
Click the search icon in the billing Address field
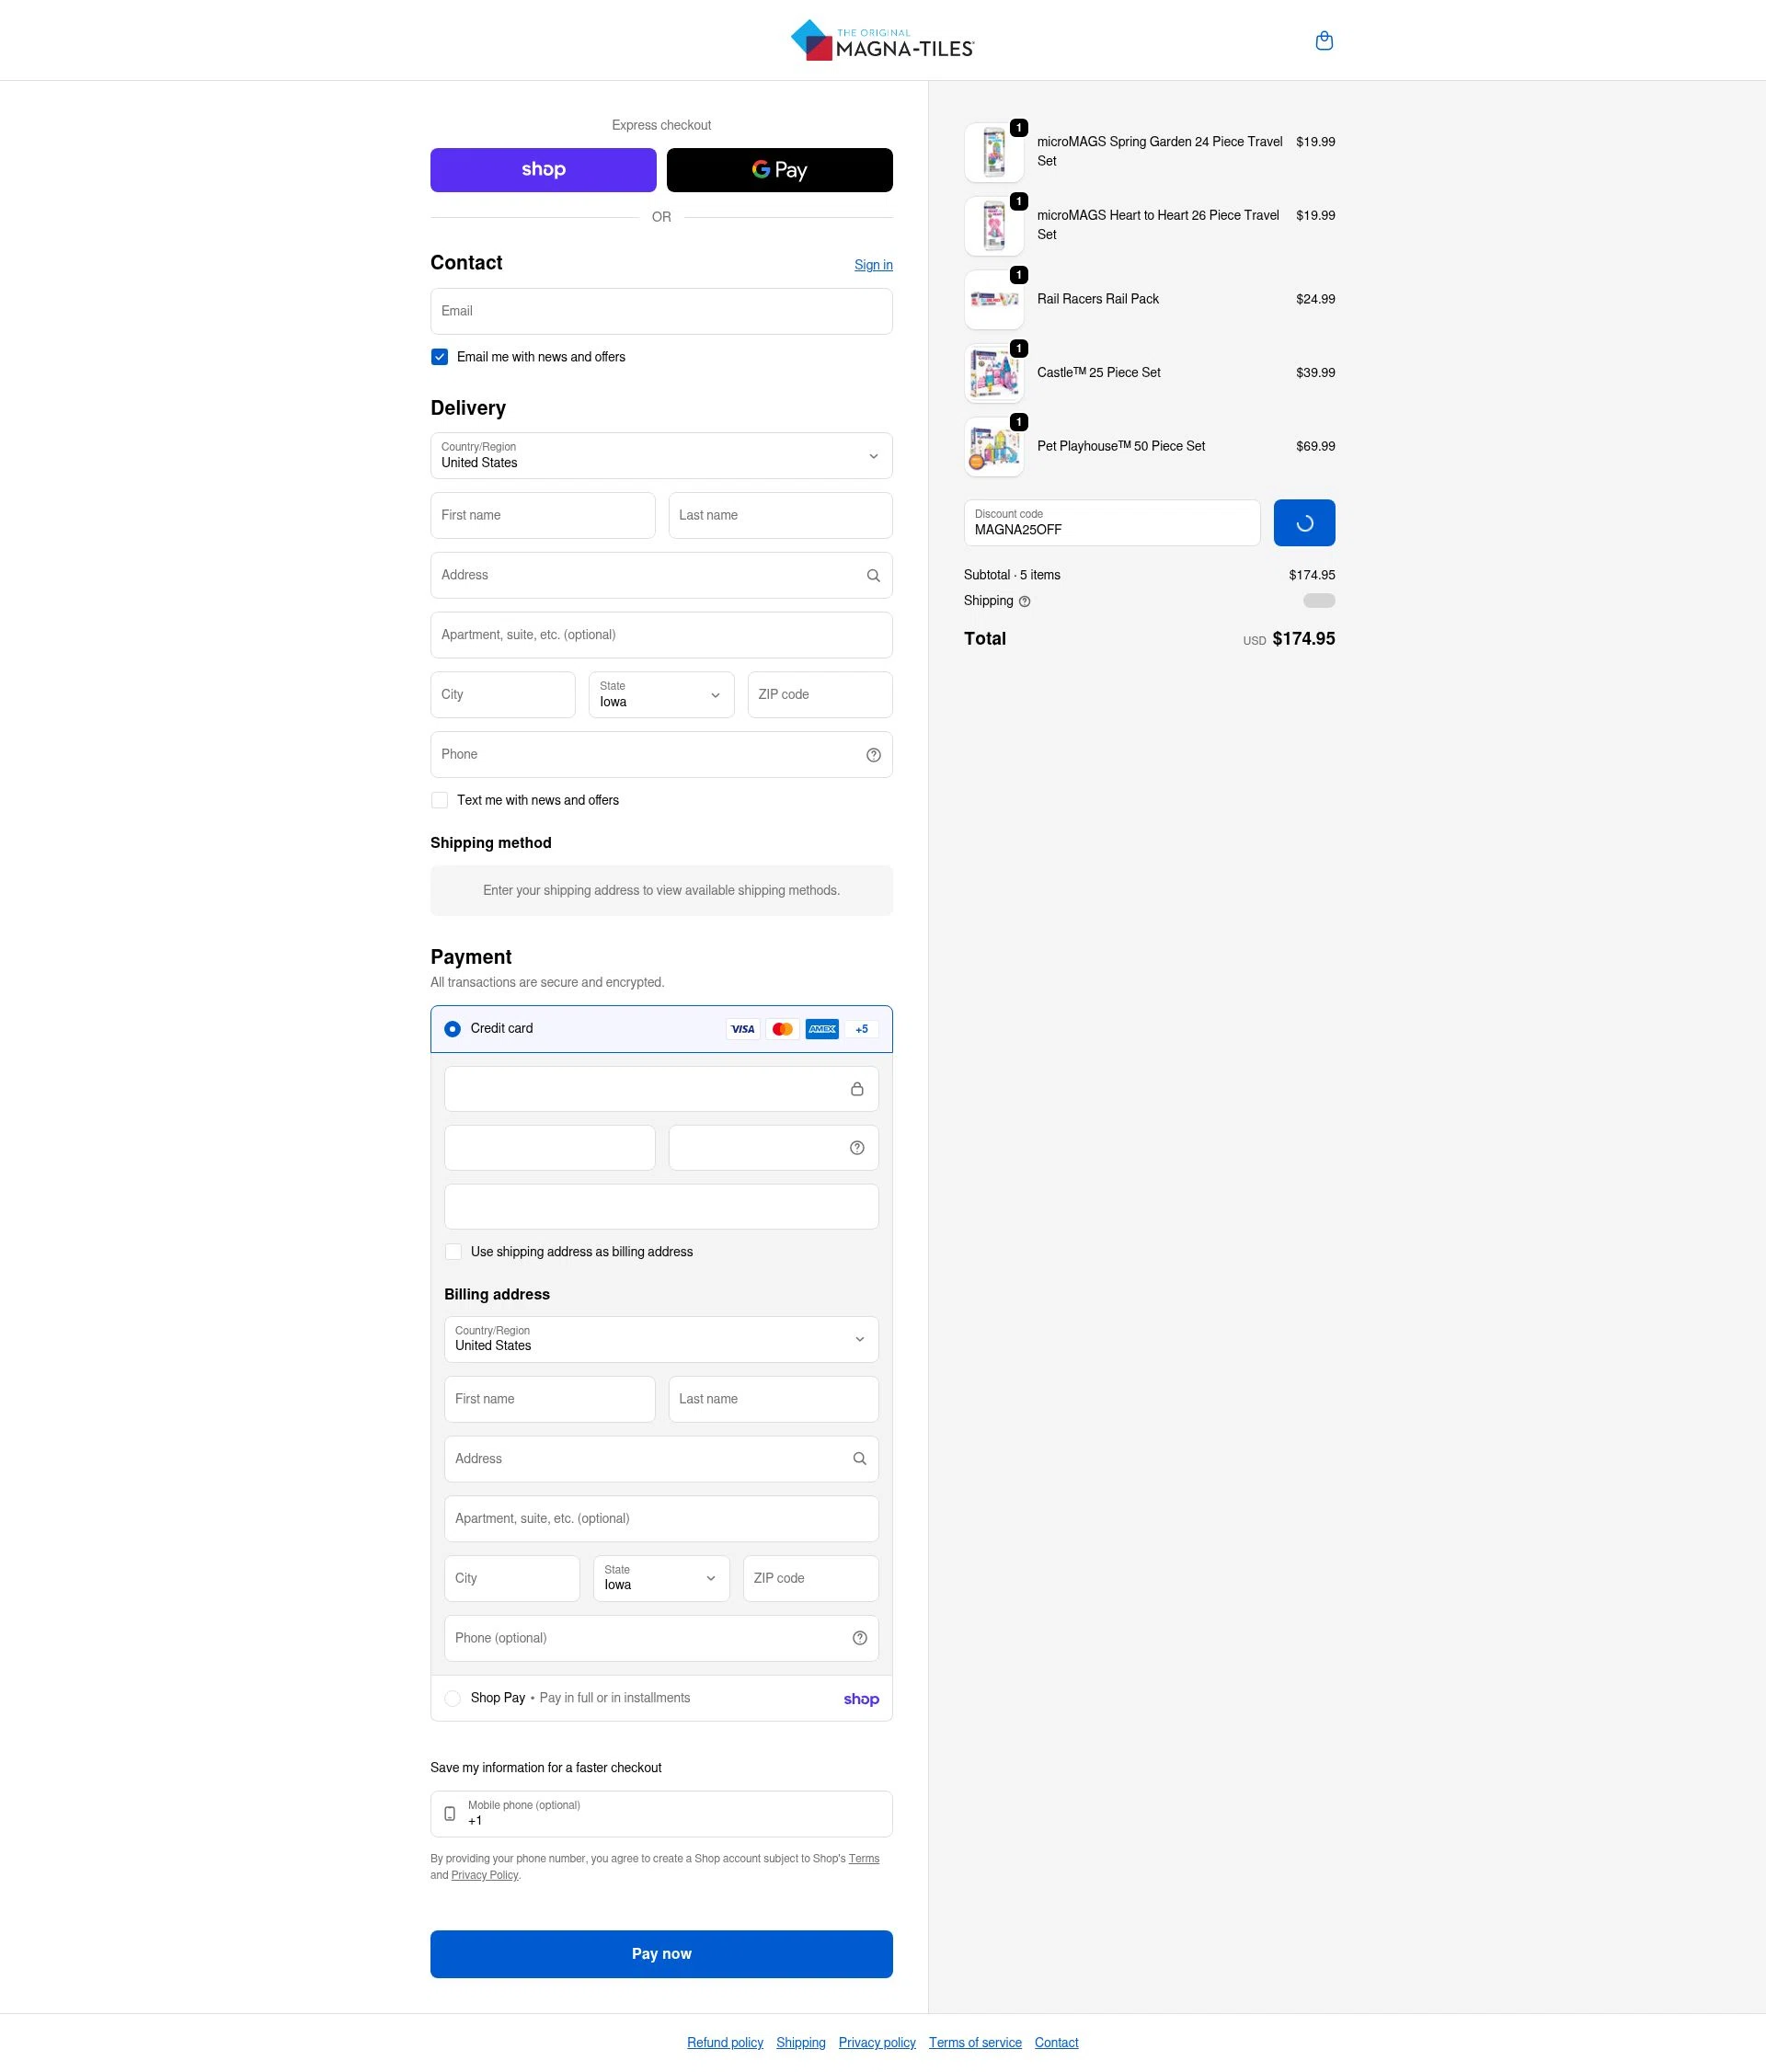tap(859, 1458)
